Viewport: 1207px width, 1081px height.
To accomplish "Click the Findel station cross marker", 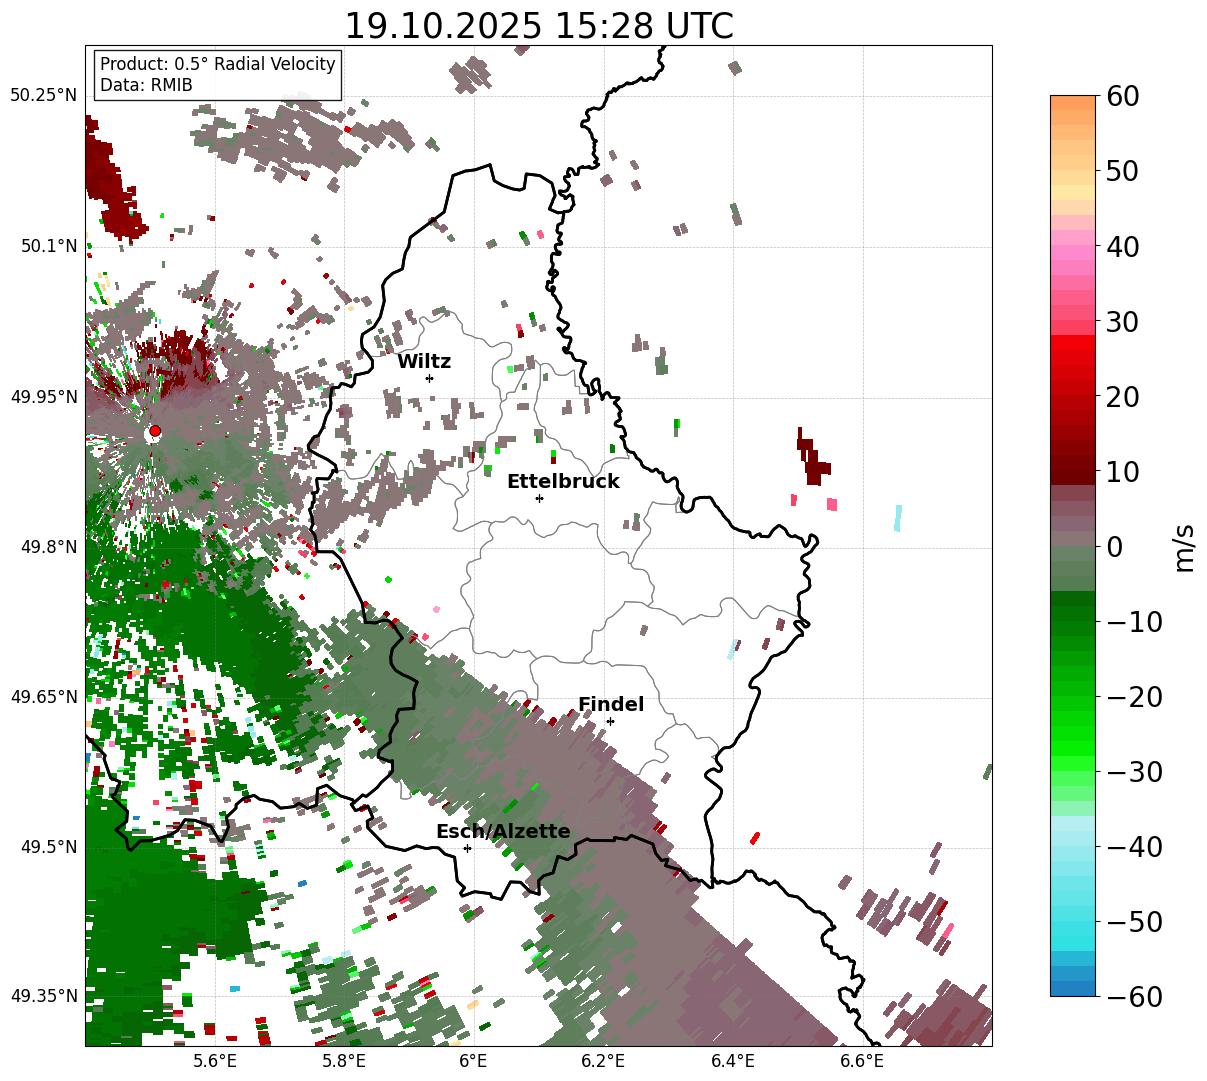I will [610, 721].
